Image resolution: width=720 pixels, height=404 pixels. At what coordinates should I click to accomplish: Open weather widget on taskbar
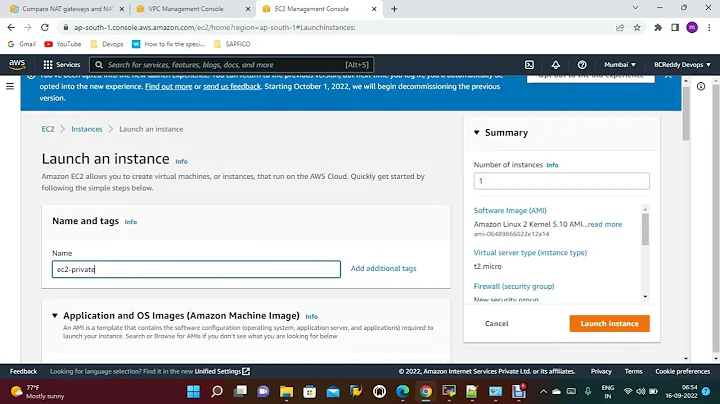point(38,392)
